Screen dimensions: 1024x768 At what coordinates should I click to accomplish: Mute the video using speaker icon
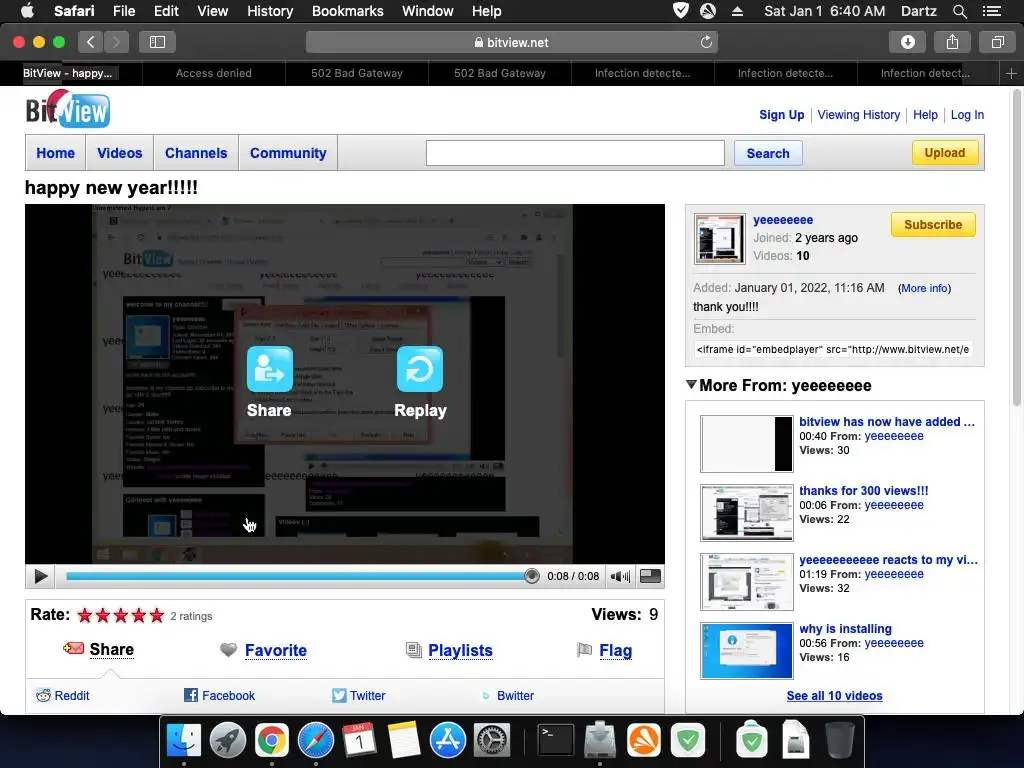[x=620, y=576]
